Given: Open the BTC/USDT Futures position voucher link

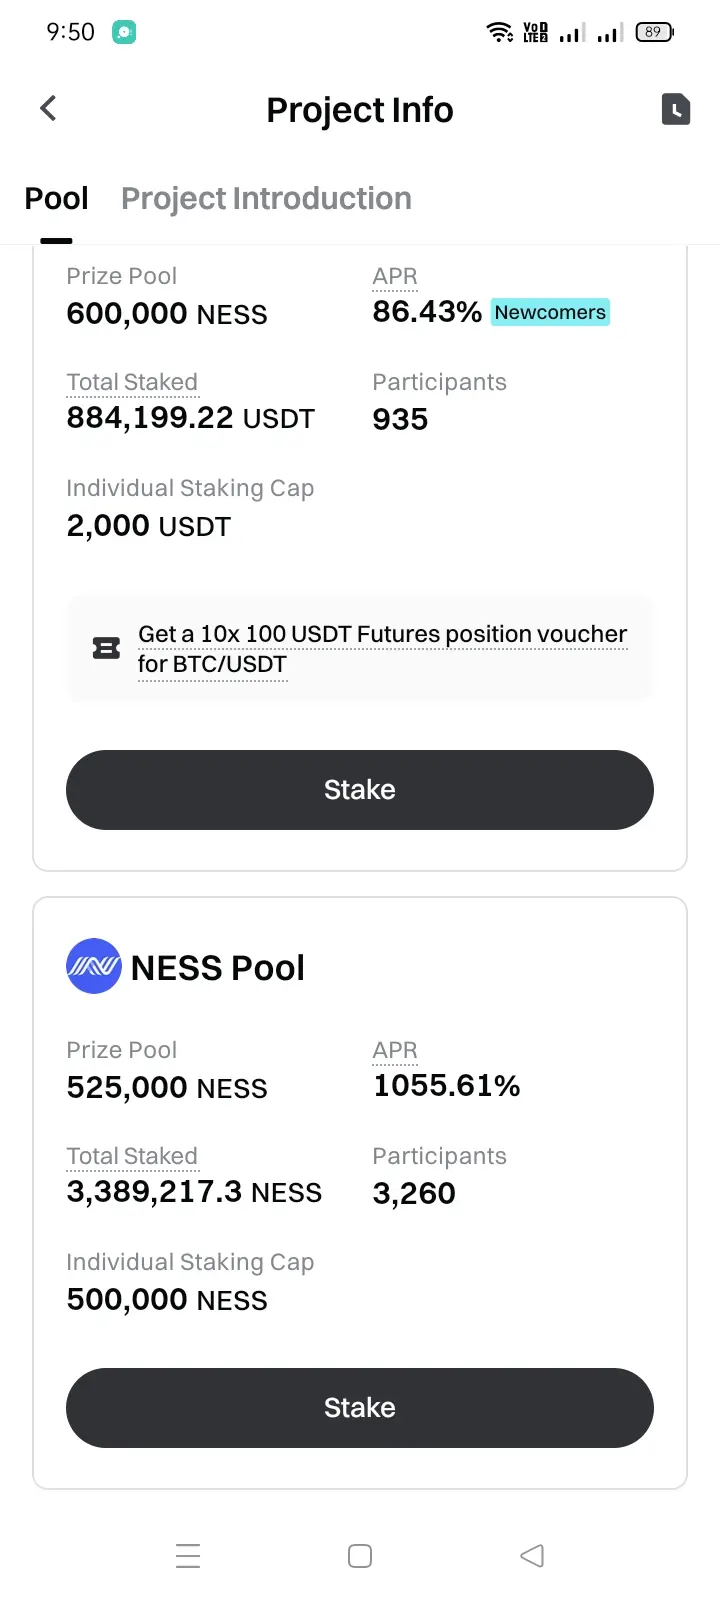Looking at the screenshot, I should click(382, 648).
